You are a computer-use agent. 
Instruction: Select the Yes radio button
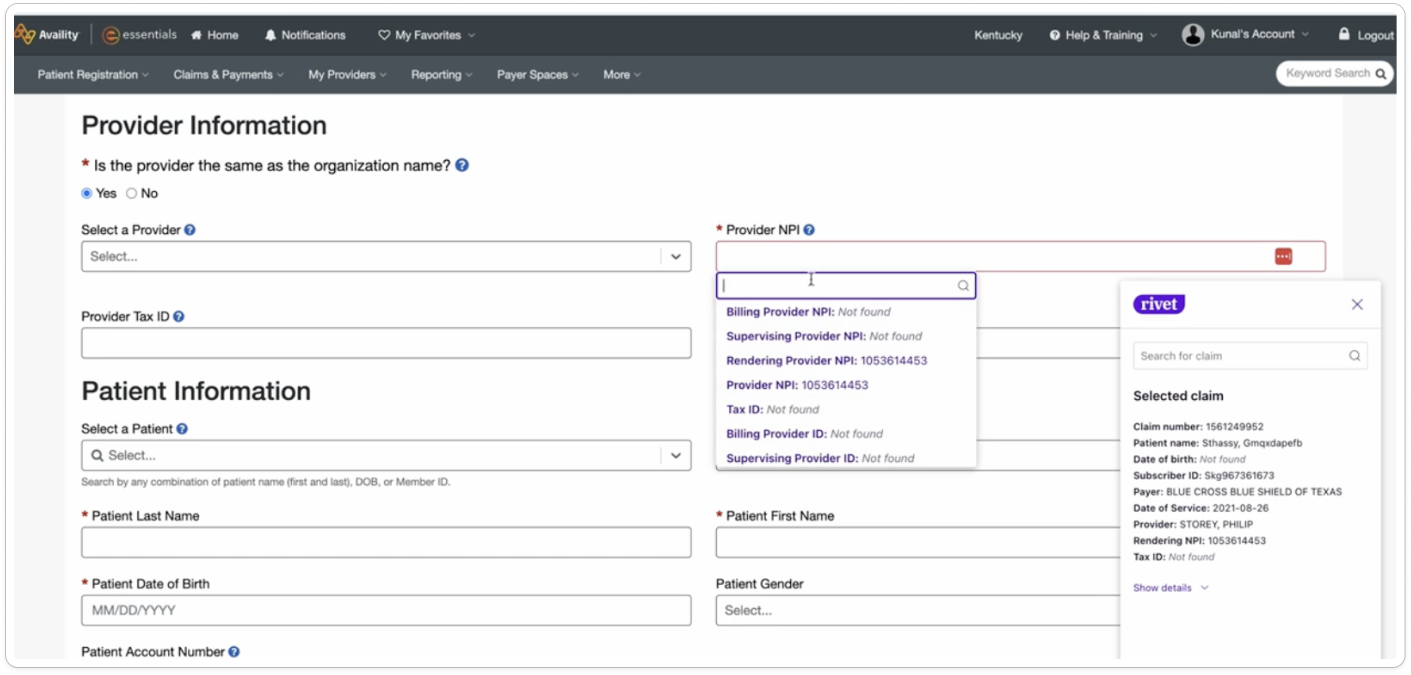point(87,194)
